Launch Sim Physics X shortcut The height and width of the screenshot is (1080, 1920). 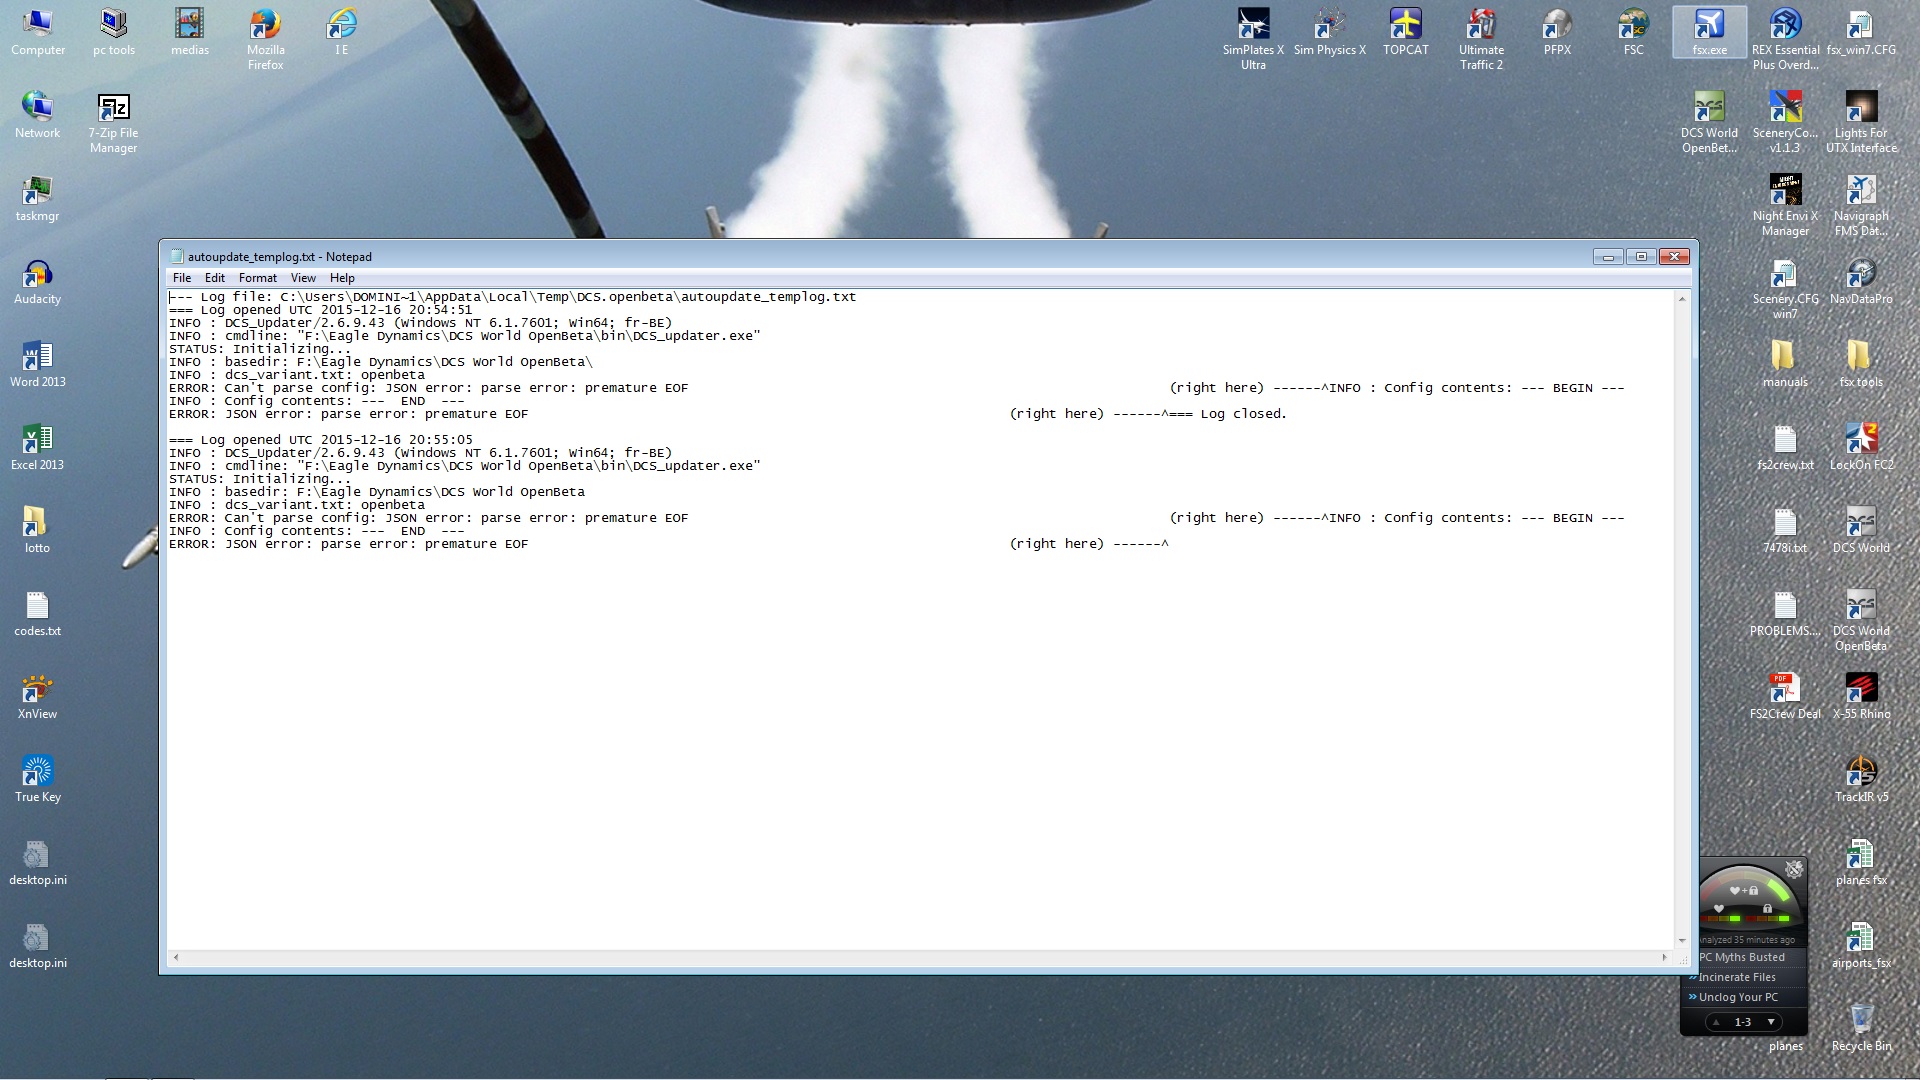pos(1329,32)
